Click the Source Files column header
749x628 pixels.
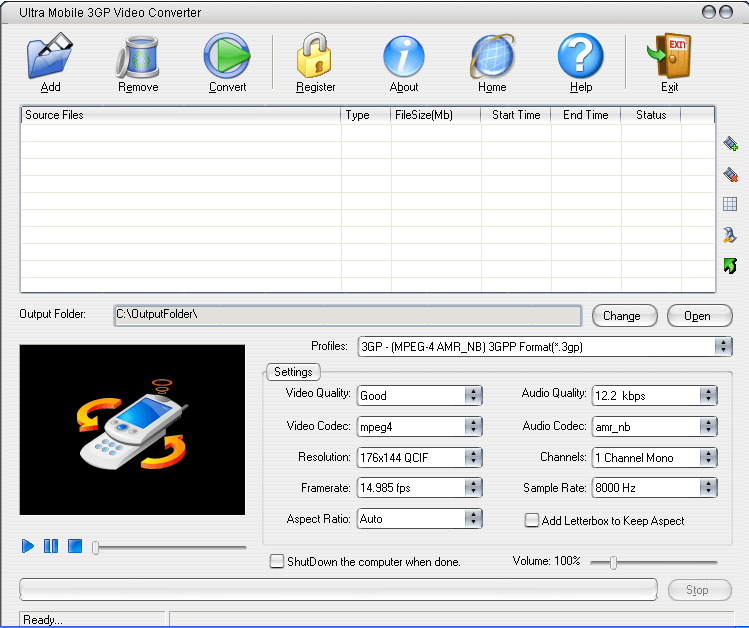coord(181,115)
